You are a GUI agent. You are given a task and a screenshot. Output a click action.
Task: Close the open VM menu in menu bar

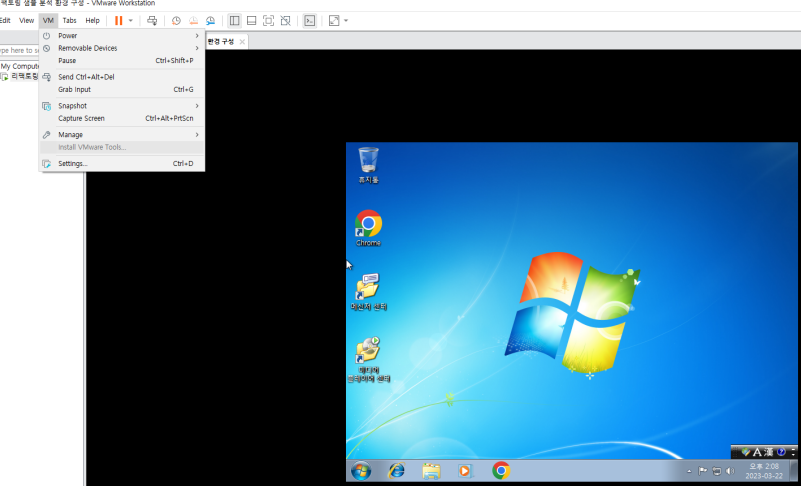(48, 20)
